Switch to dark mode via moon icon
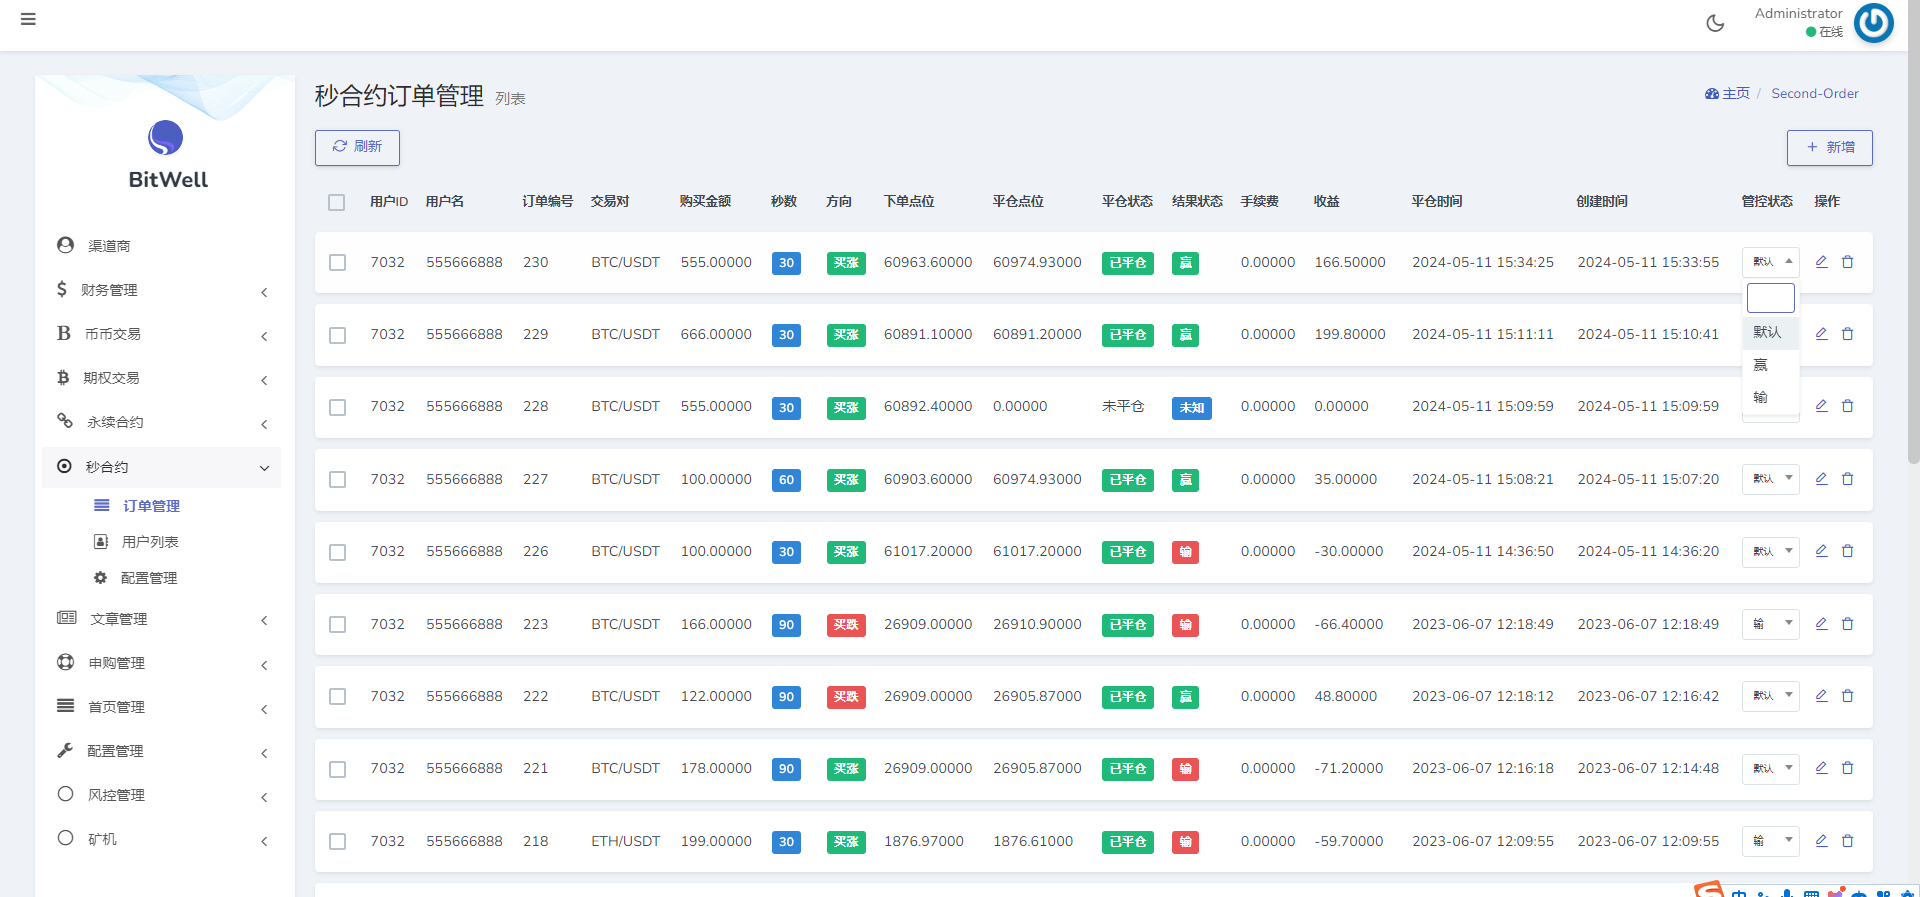The height and width of the screenshot is (897, 1920). [1715, 23]
